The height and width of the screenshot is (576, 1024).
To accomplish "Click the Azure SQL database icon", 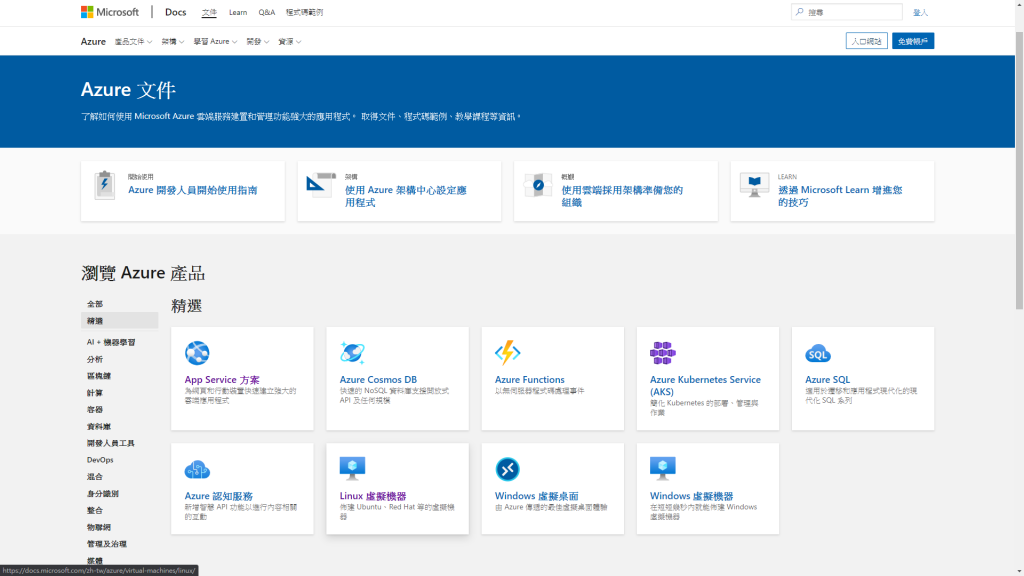I will pos(818,353).
